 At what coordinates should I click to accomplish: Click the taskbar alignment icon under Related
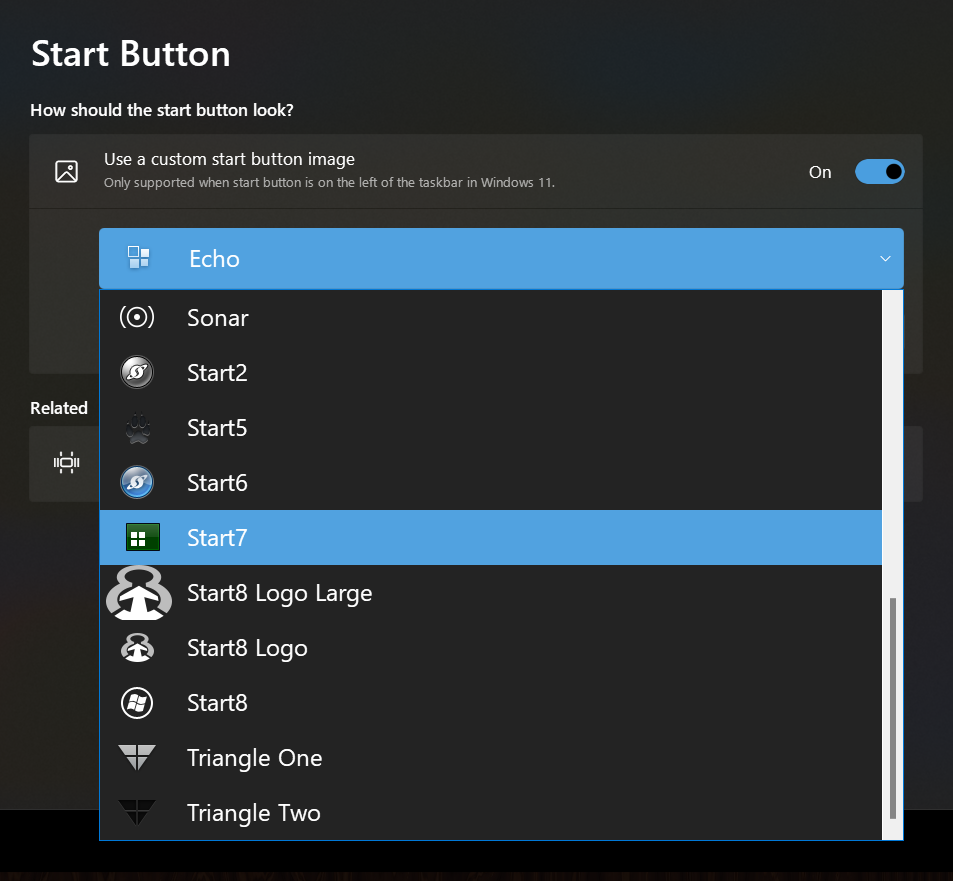(x=66, y=462)
